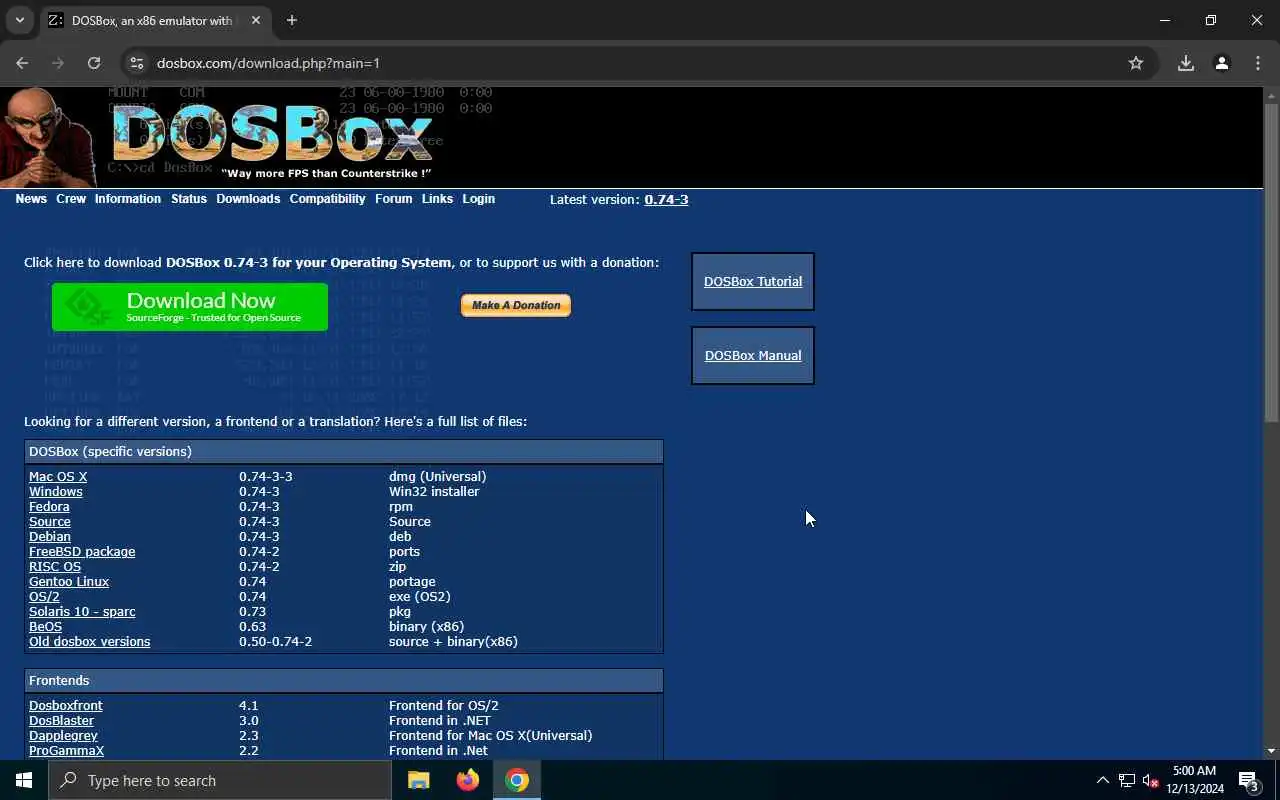
Task: Open the Windows Start menu
Action: point(24,780)
